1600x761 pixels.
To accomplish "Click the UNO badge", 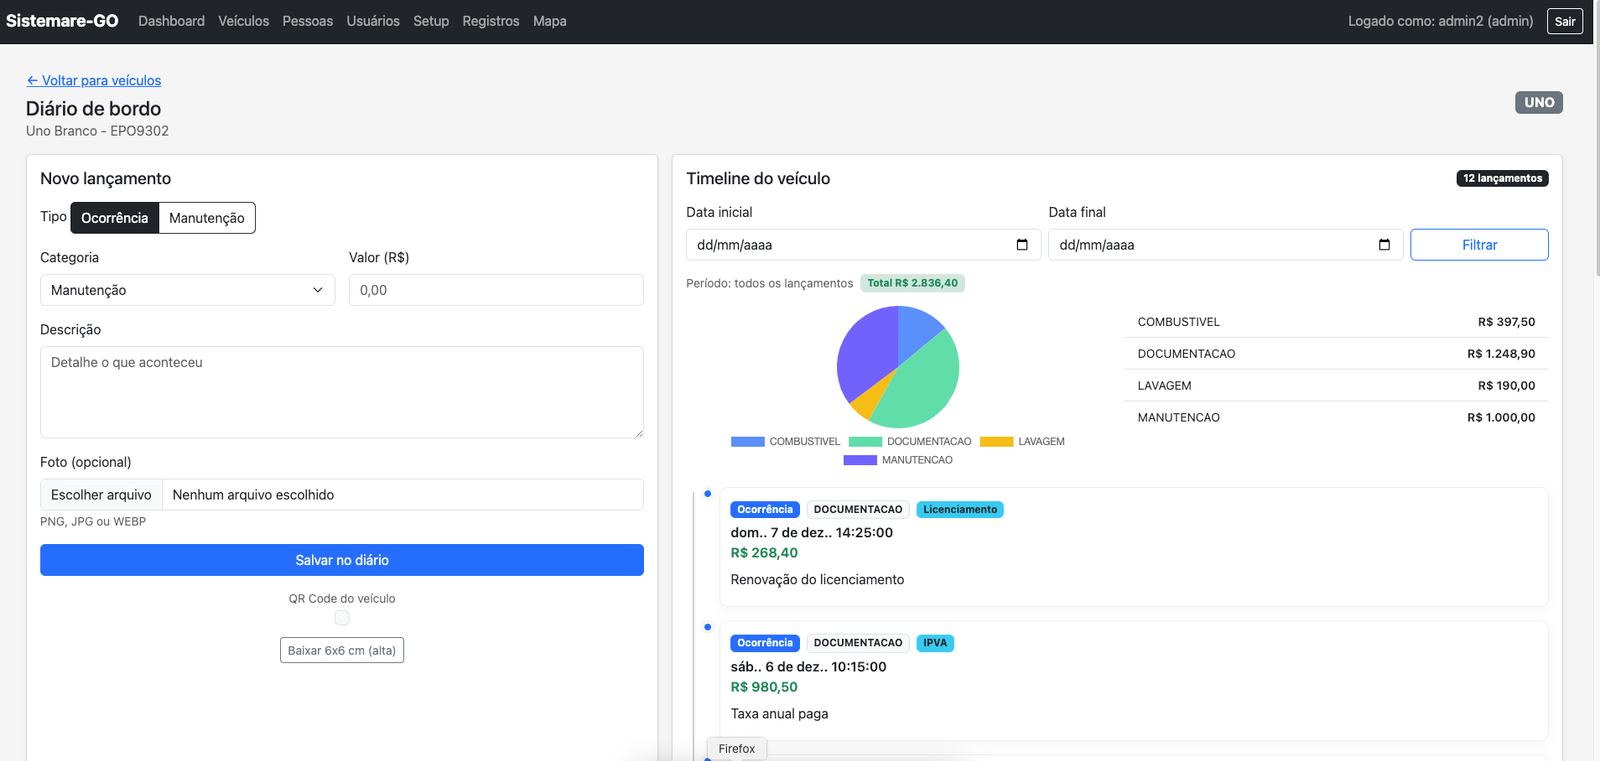I will (x=1539, y=102).
